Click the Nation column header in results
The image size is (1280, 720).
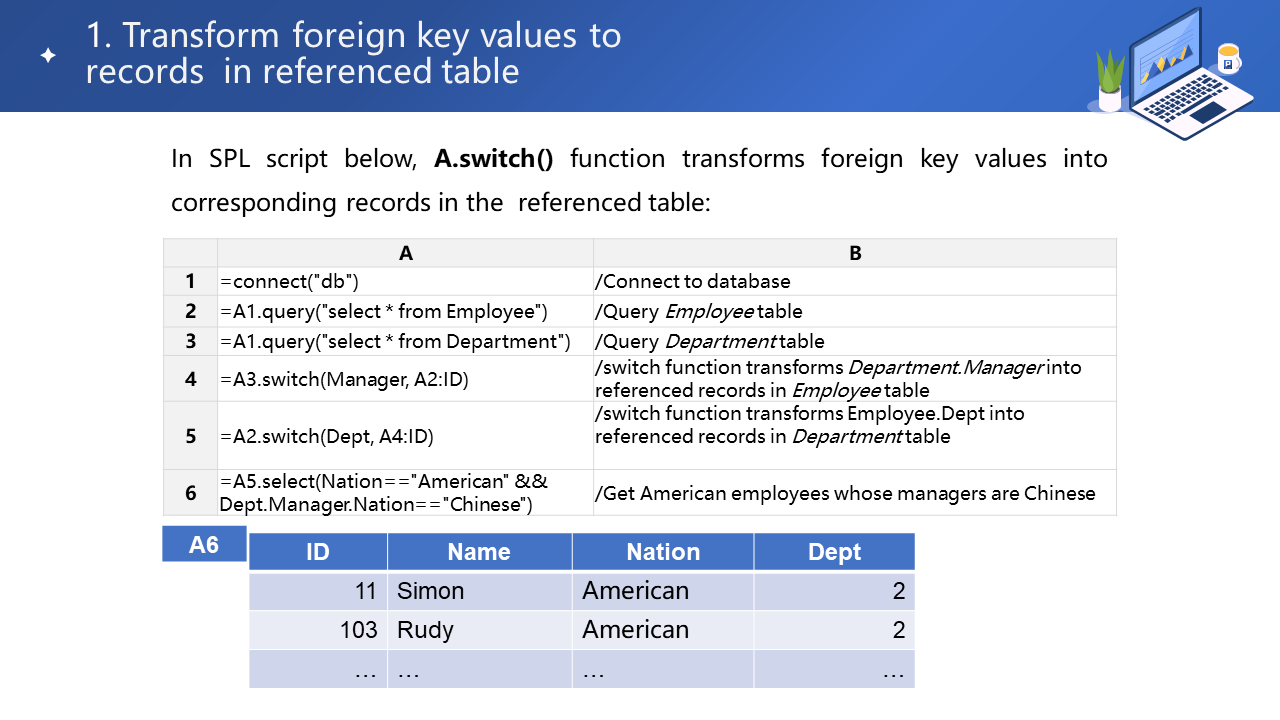pyautogui.click(x=663, y=552)
